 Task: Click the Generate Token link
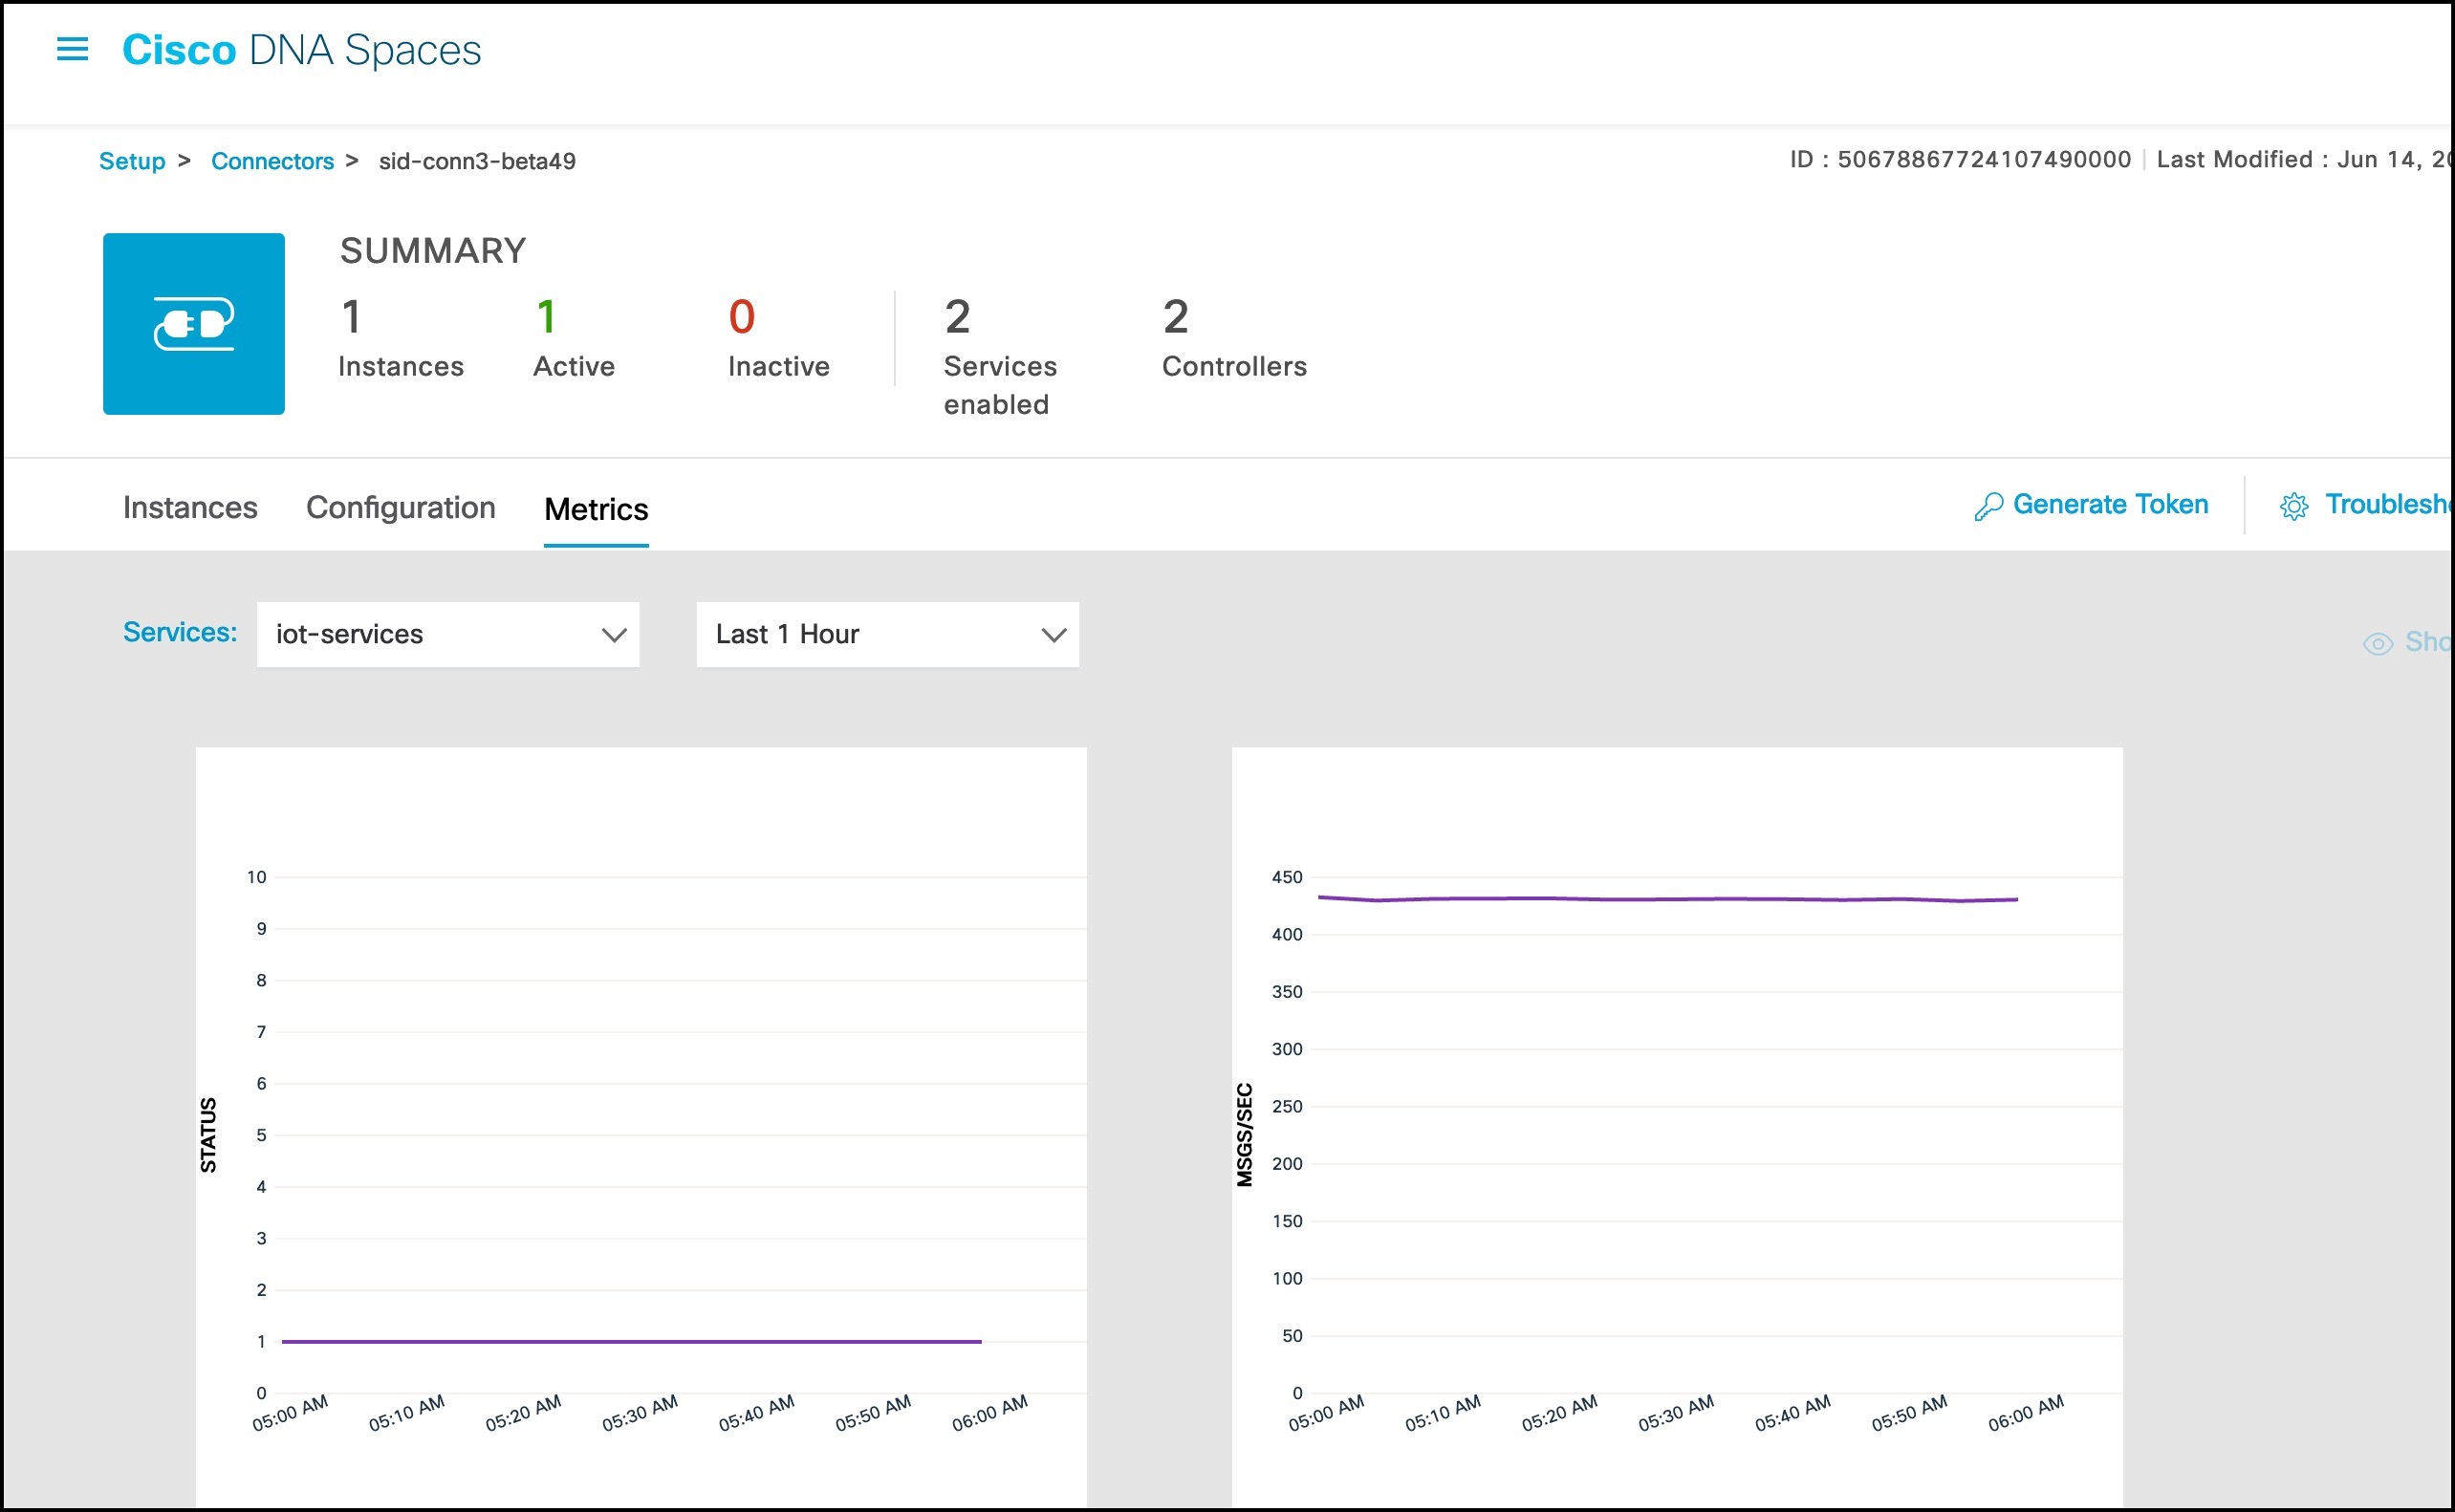tap(2110, 504)
